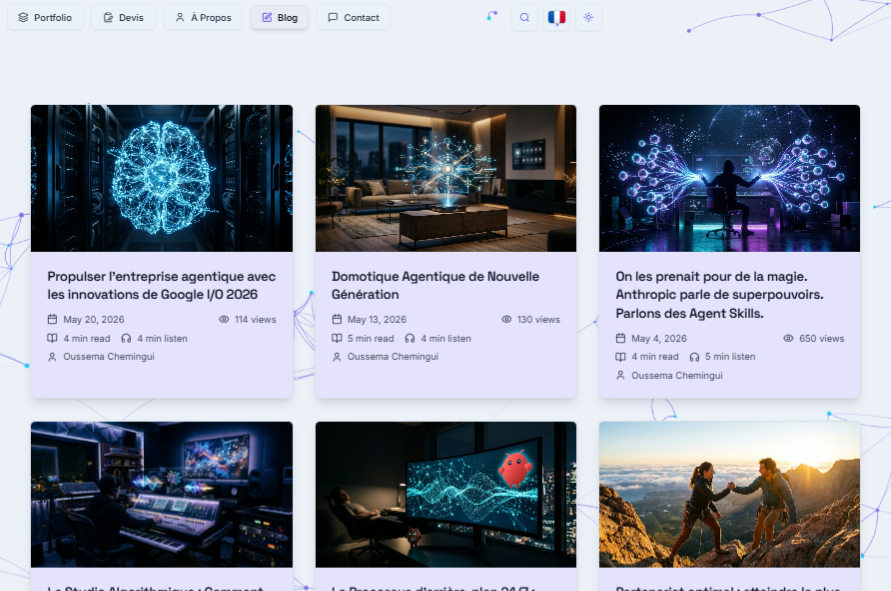Click the 'May 13, 2026' date text
Viewport: 891px width, 591px height.
[x=377, y=319]
